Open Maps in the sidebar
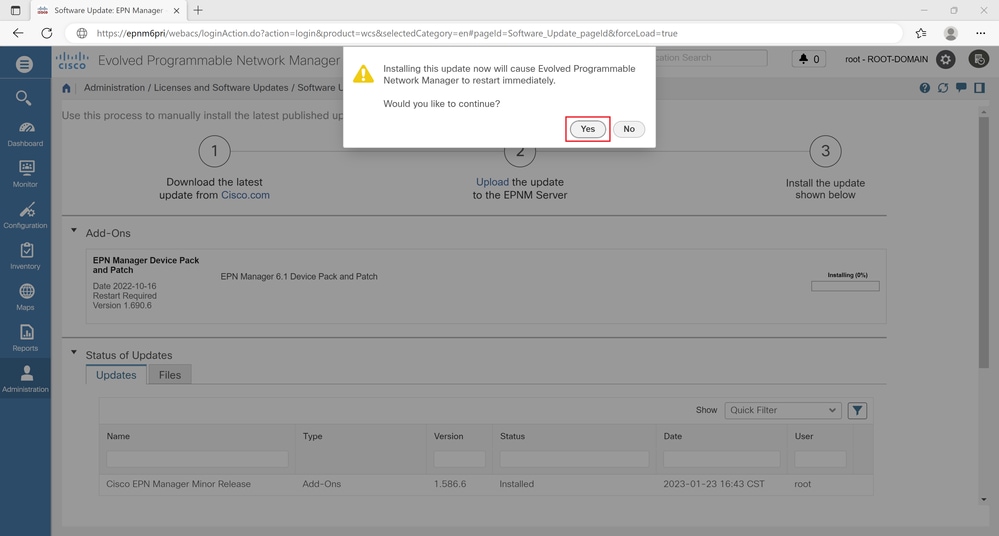The width and height of the screenshot is (999, 536). tap(25, 297)
